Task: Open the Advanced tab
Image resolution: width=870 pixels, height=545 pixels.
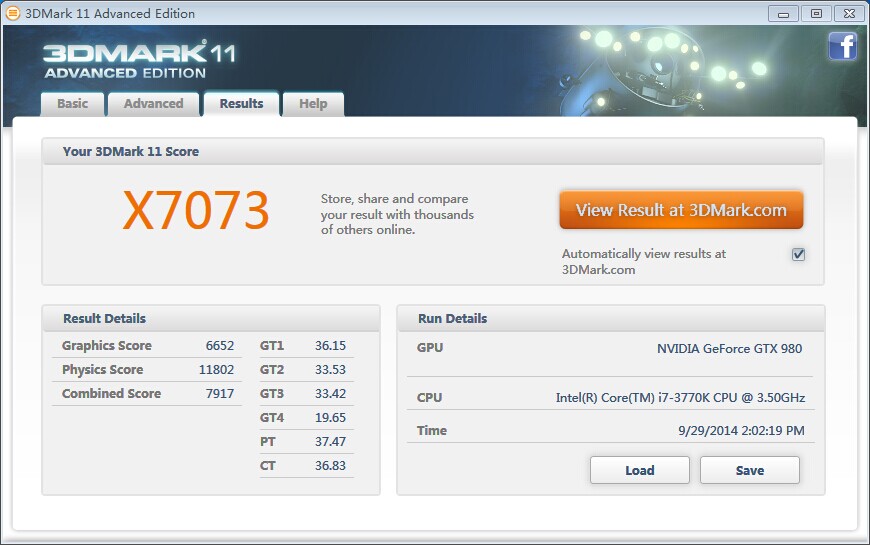Action: pyautogui.click(x=153, y=104)
